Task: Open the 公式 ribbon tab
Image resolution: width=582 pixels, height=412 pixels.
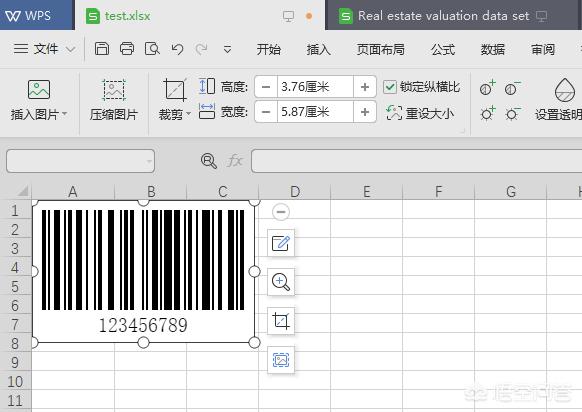Action: pos(443,49)
